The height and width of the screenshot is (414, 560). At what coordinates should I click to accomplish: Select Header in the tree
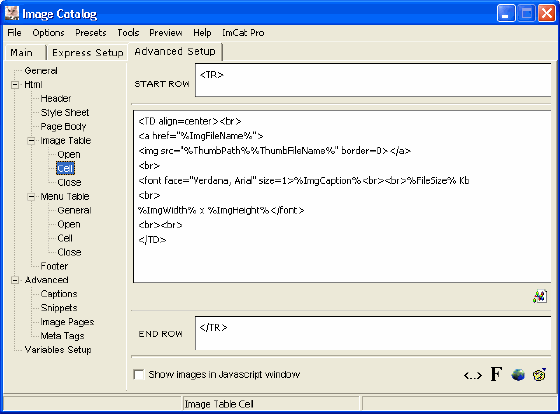pos(56,99)
